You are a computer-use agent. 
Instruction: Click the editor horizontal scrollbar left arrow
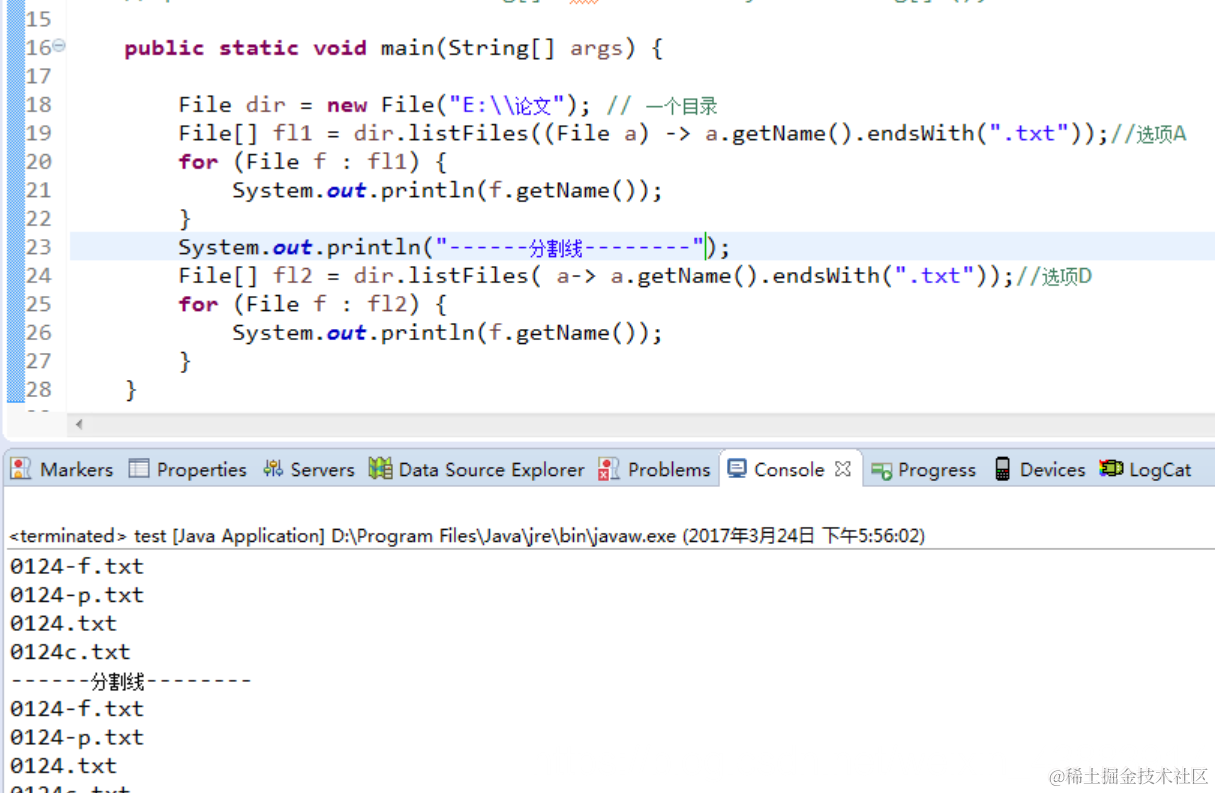pyautogui.click(x=78, y=424)
